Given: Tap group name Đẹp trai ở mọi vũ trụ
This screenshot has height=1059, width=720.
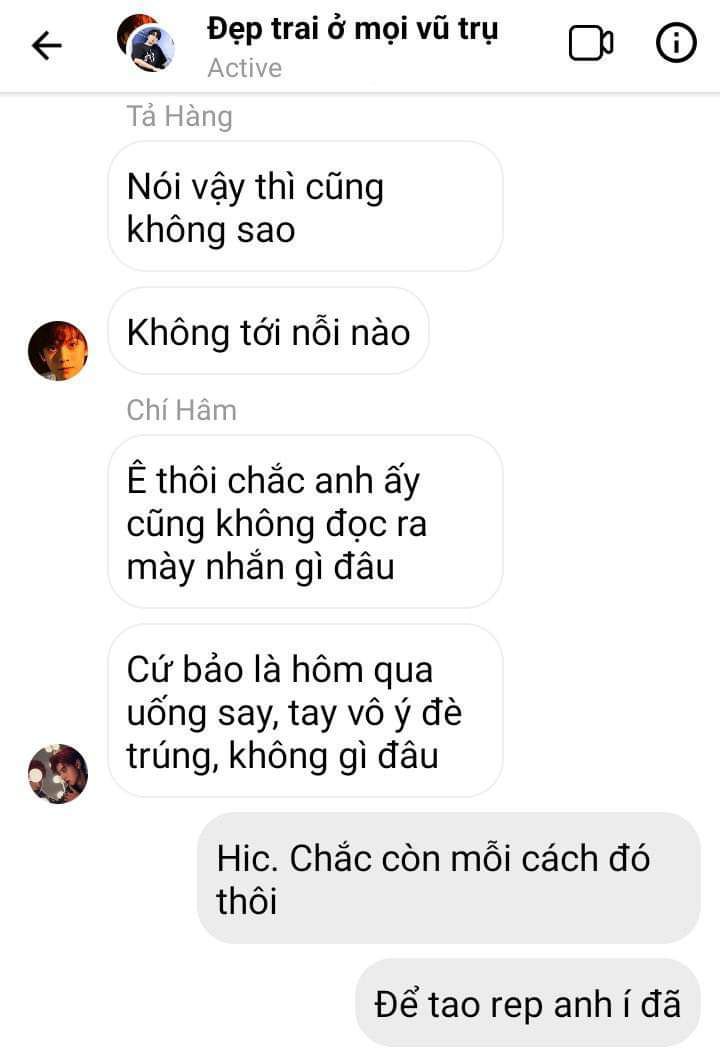Looking at the screenshot, I should pyautogui.click(x=352, y=30).
